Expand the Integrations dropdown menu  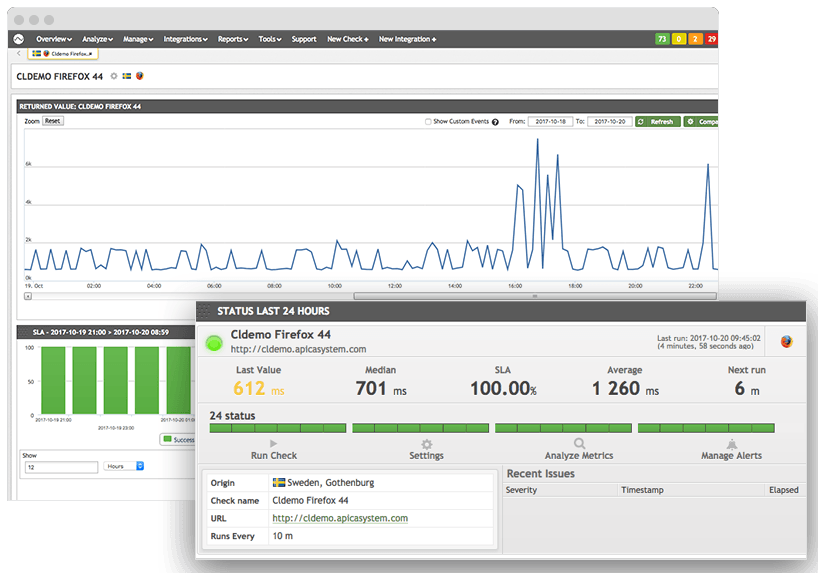point(184,39)
